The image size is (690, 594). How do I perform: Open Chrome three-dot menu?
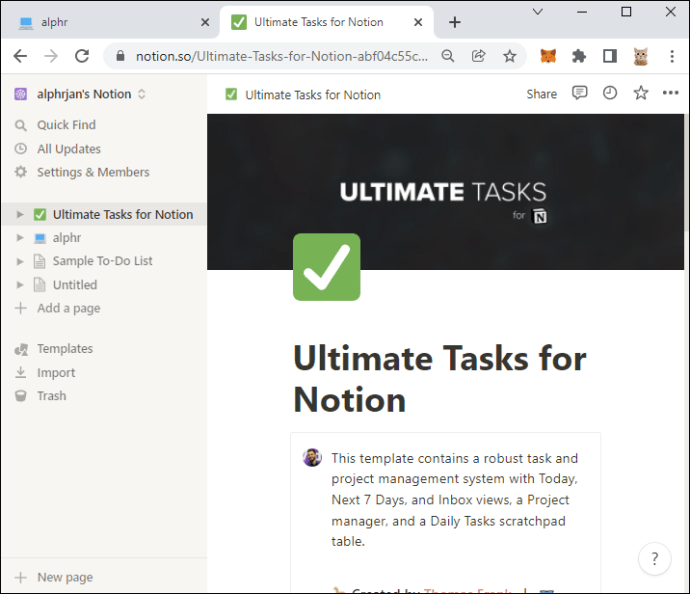tap(672, 56)
